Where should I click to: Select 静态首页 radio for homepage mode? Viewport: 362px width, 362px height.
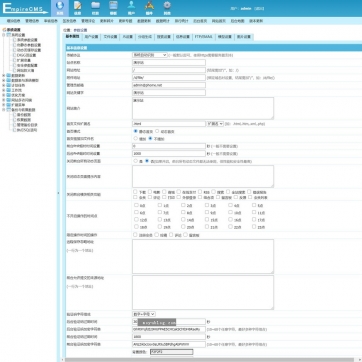(136, 131)
